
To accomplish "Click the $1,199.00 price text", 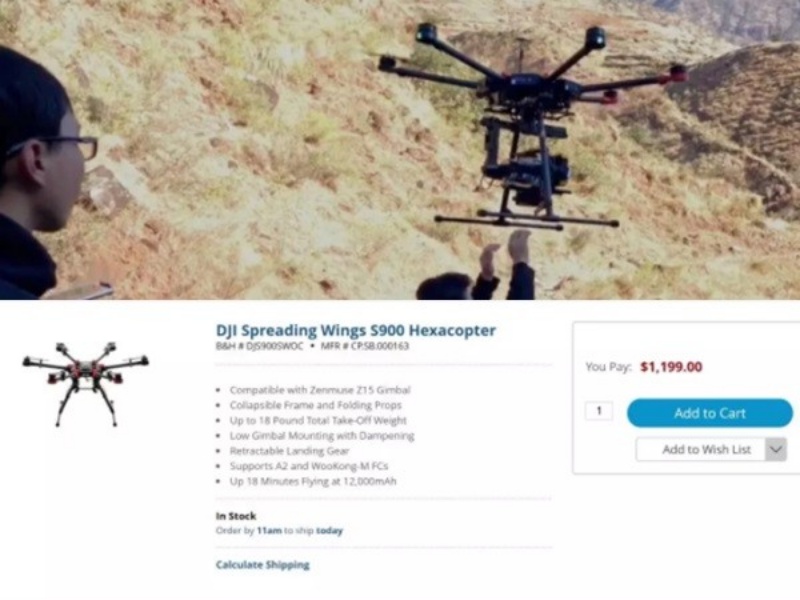I will point(671,367).
